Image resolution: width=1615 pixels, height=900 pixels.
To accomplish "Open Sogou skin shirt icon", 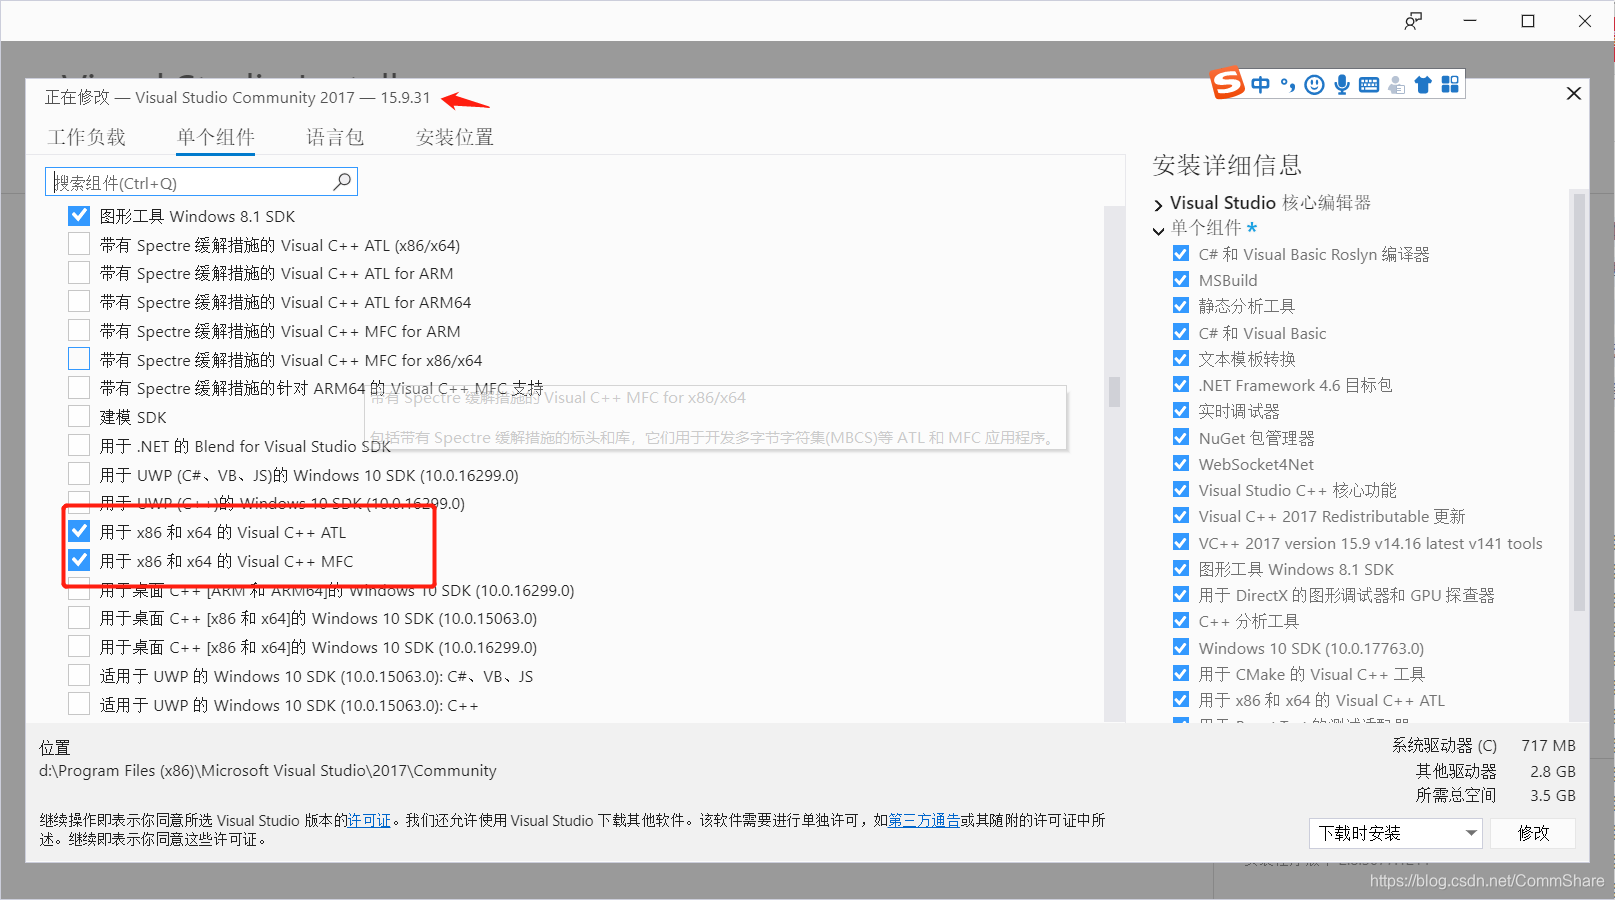I will click(x=1423, y=85).
